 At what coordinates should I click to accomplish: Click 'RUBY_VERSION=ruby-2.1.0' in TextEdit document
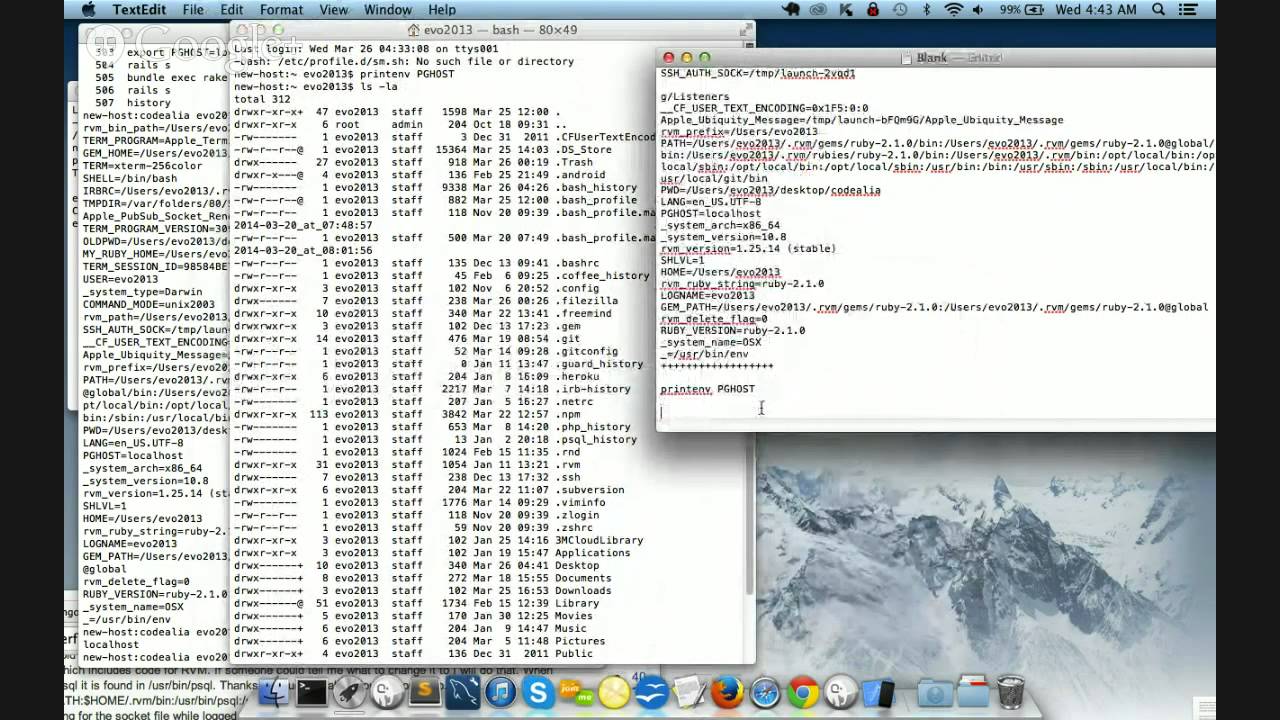(x=732, y=330)
